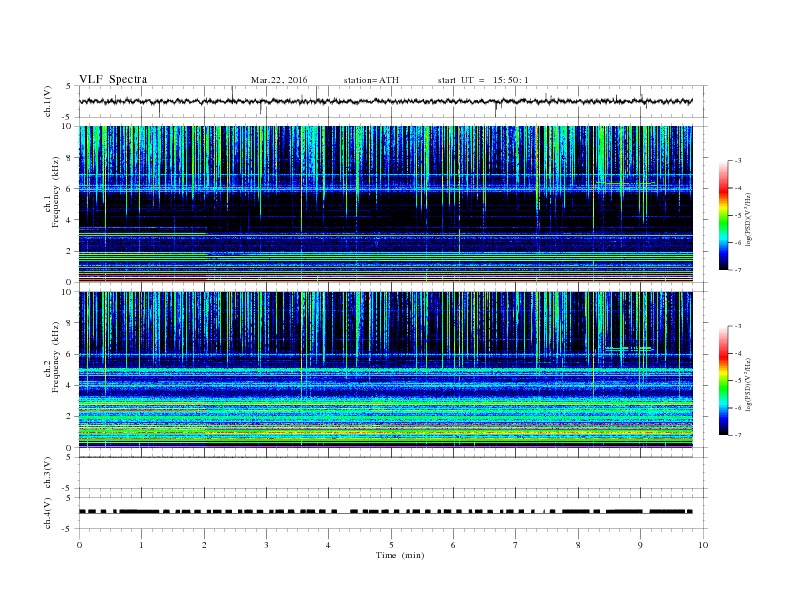Click the 'VLF Spectra' title text
This screenshot has width=792, height=612.
click(x=113, y=79)
